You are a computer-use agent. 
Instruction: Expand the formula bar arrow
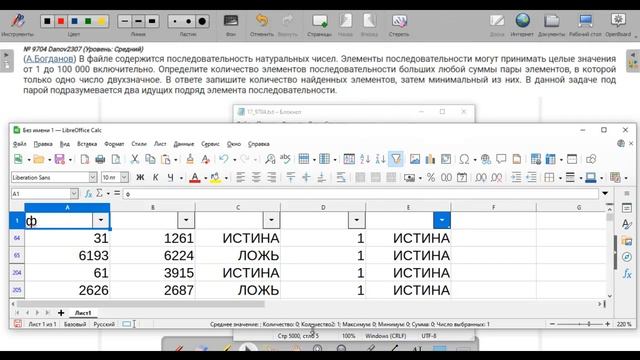605,194
